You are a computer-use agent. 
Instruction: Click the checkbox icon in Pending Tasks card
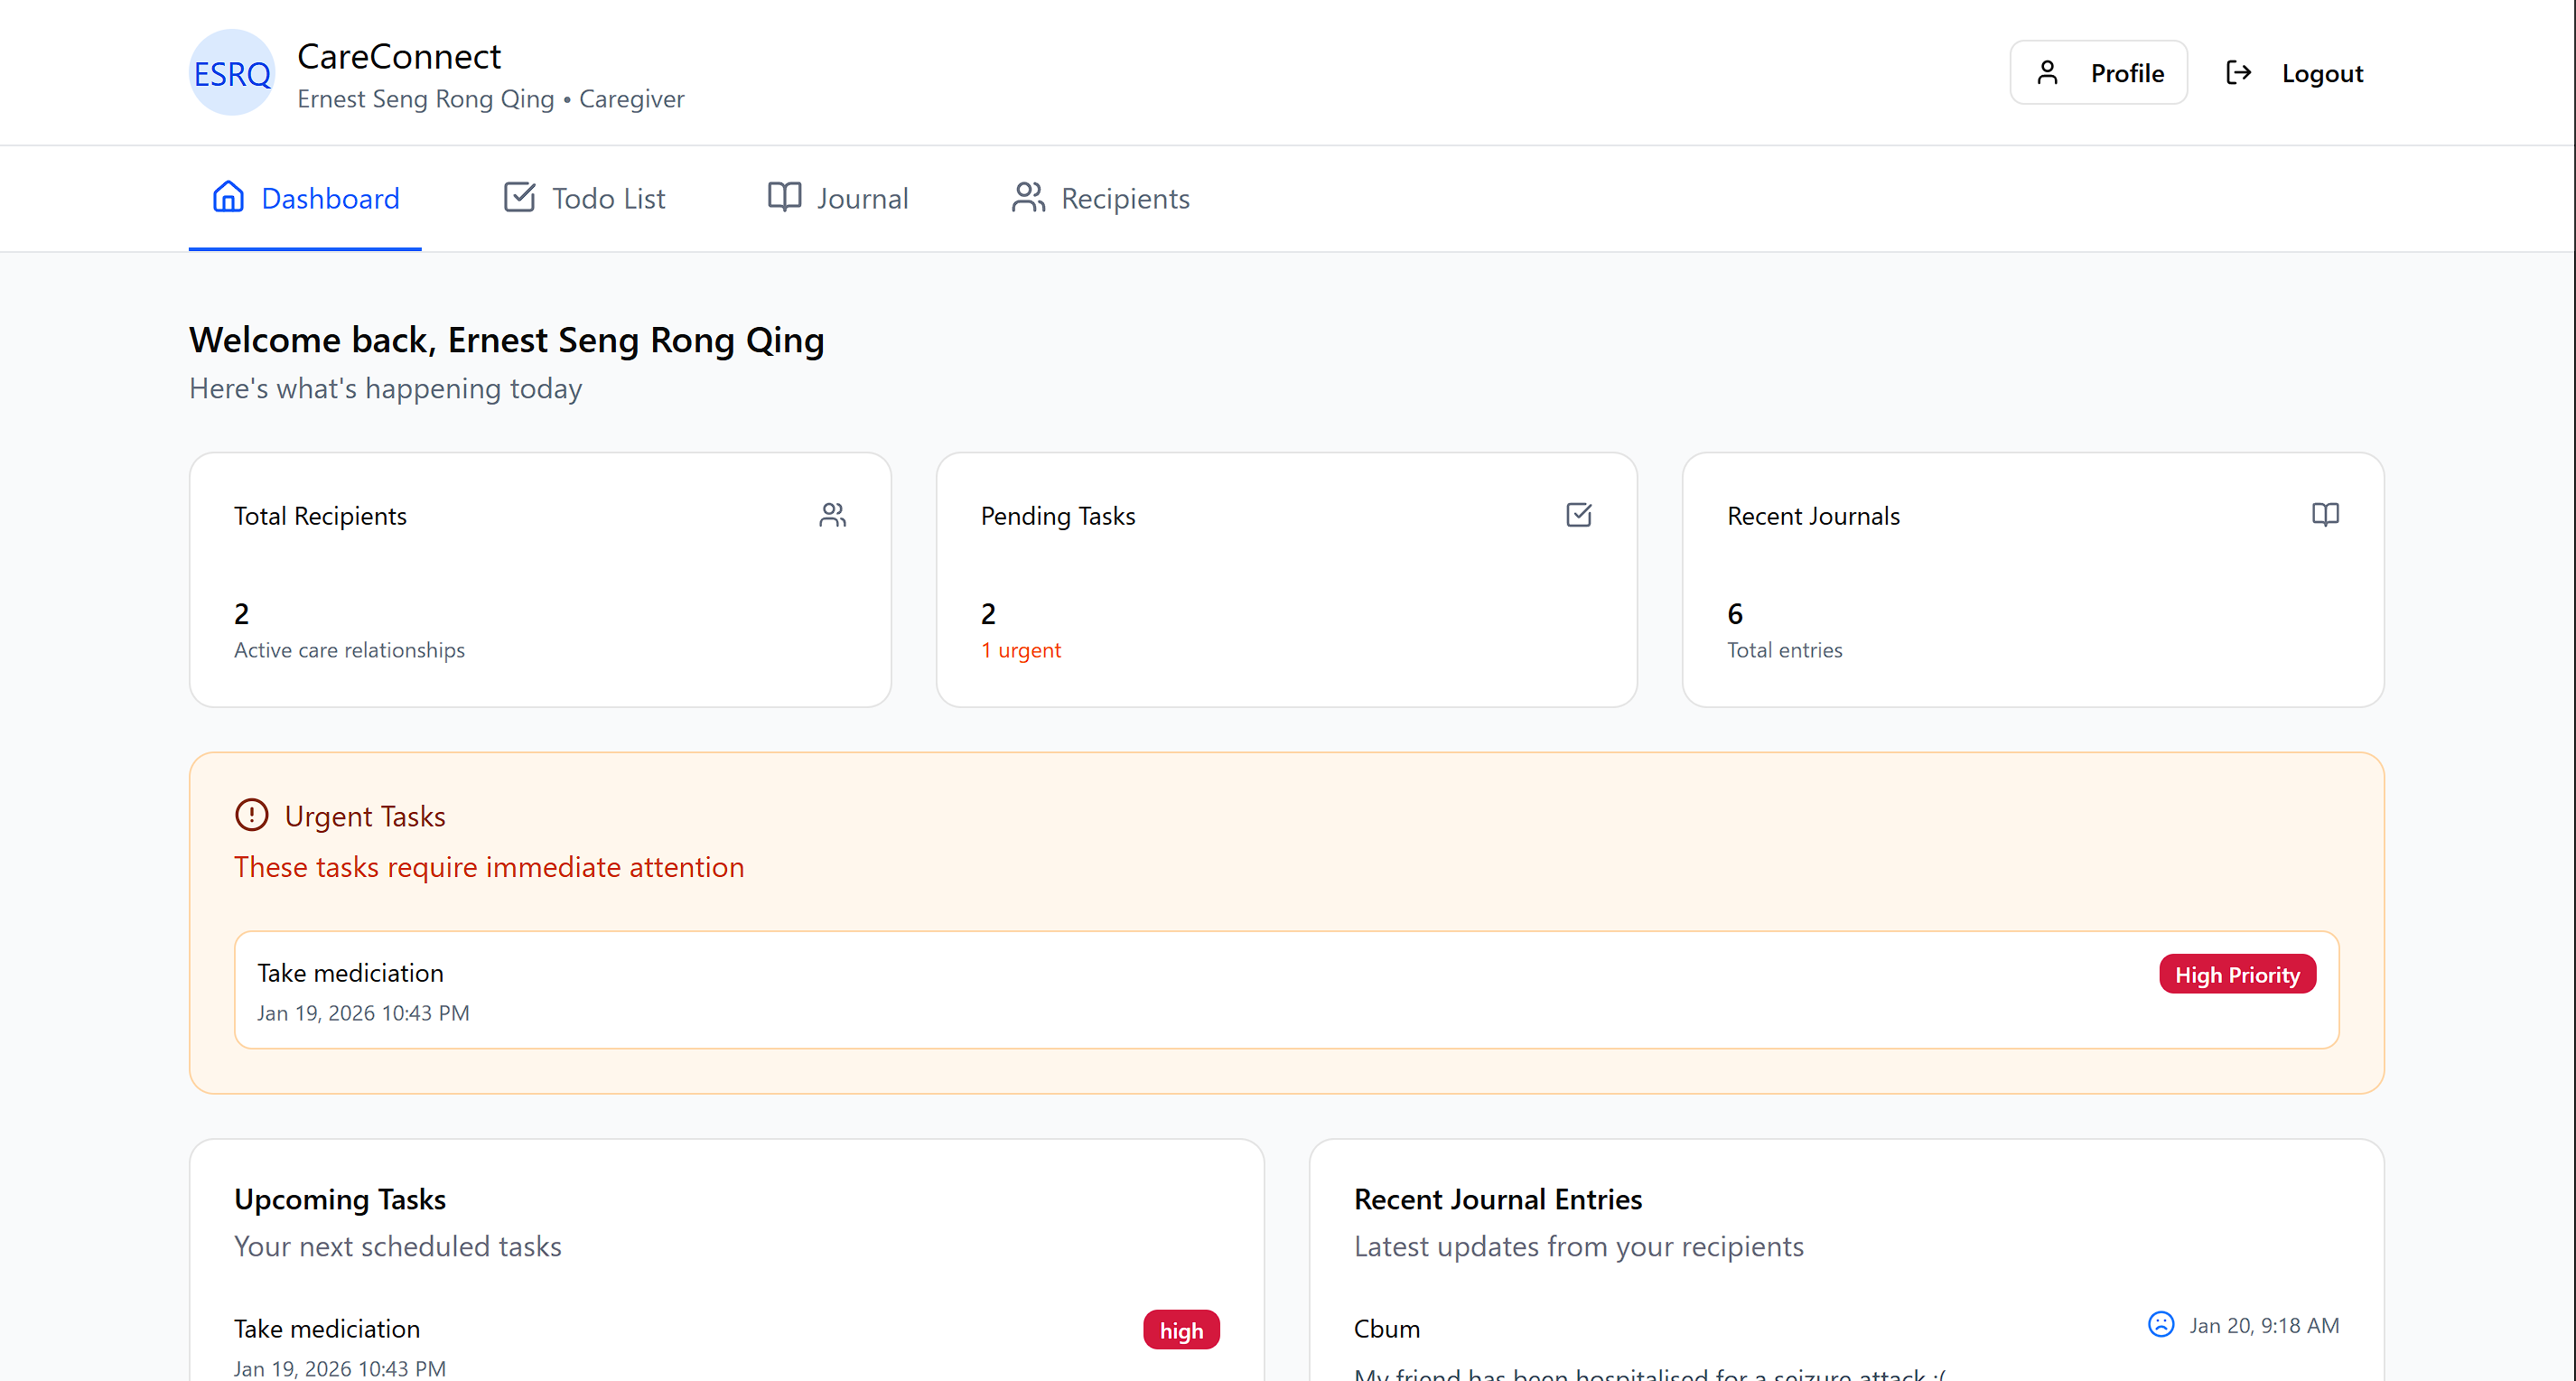point(1578,515)
